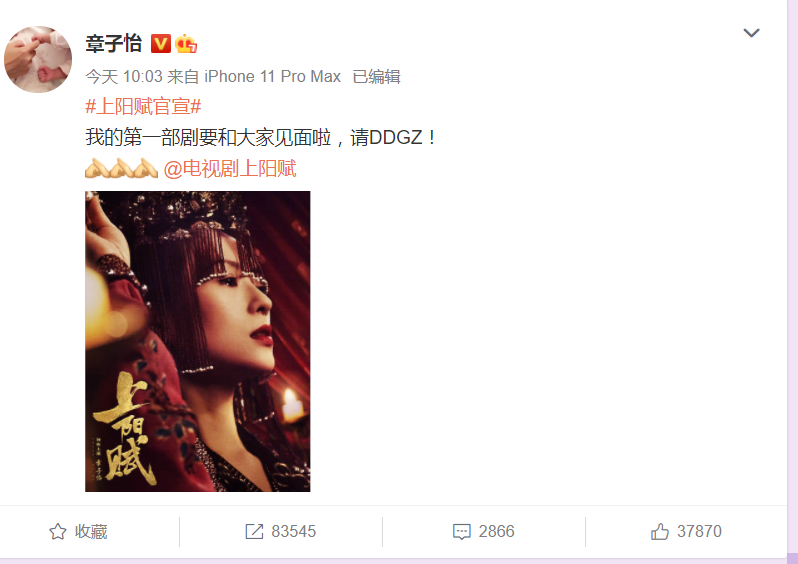This screenshot has width=798, height=564.
Task: Click the crown membership badge icon
Action: click(x=186, y=44)
